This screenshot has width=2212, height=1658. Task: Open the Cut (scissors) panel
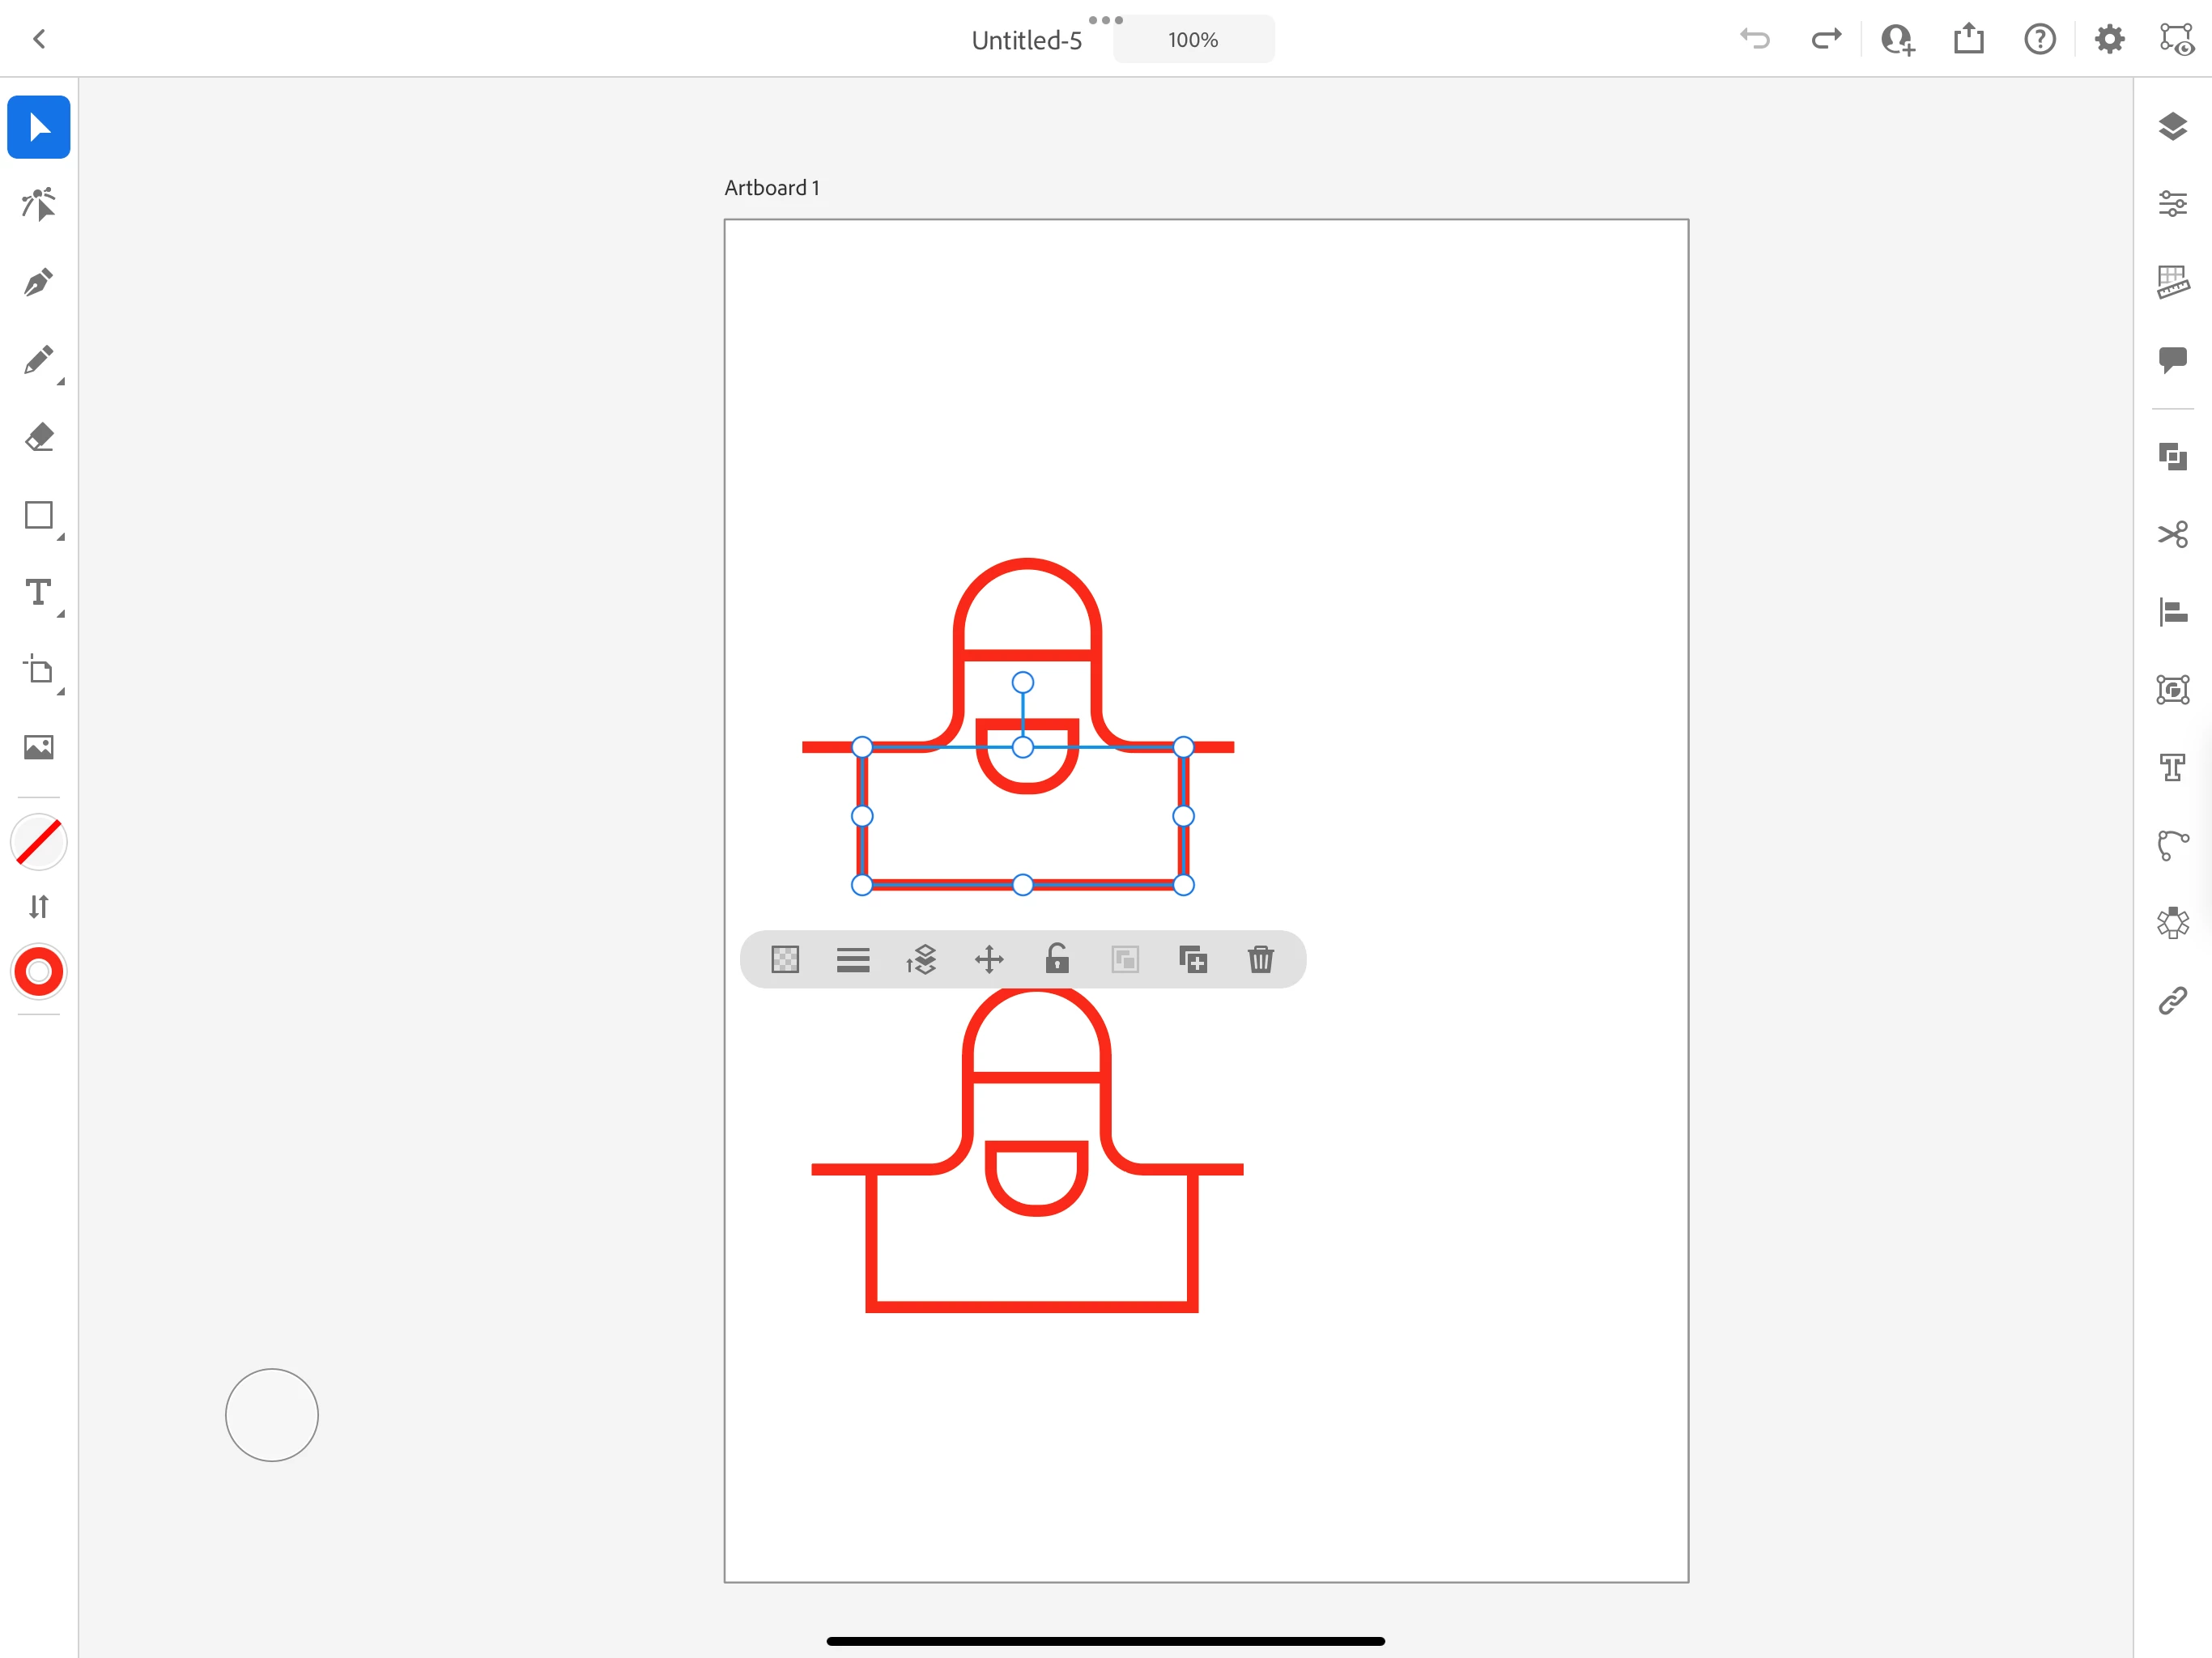2172,534
